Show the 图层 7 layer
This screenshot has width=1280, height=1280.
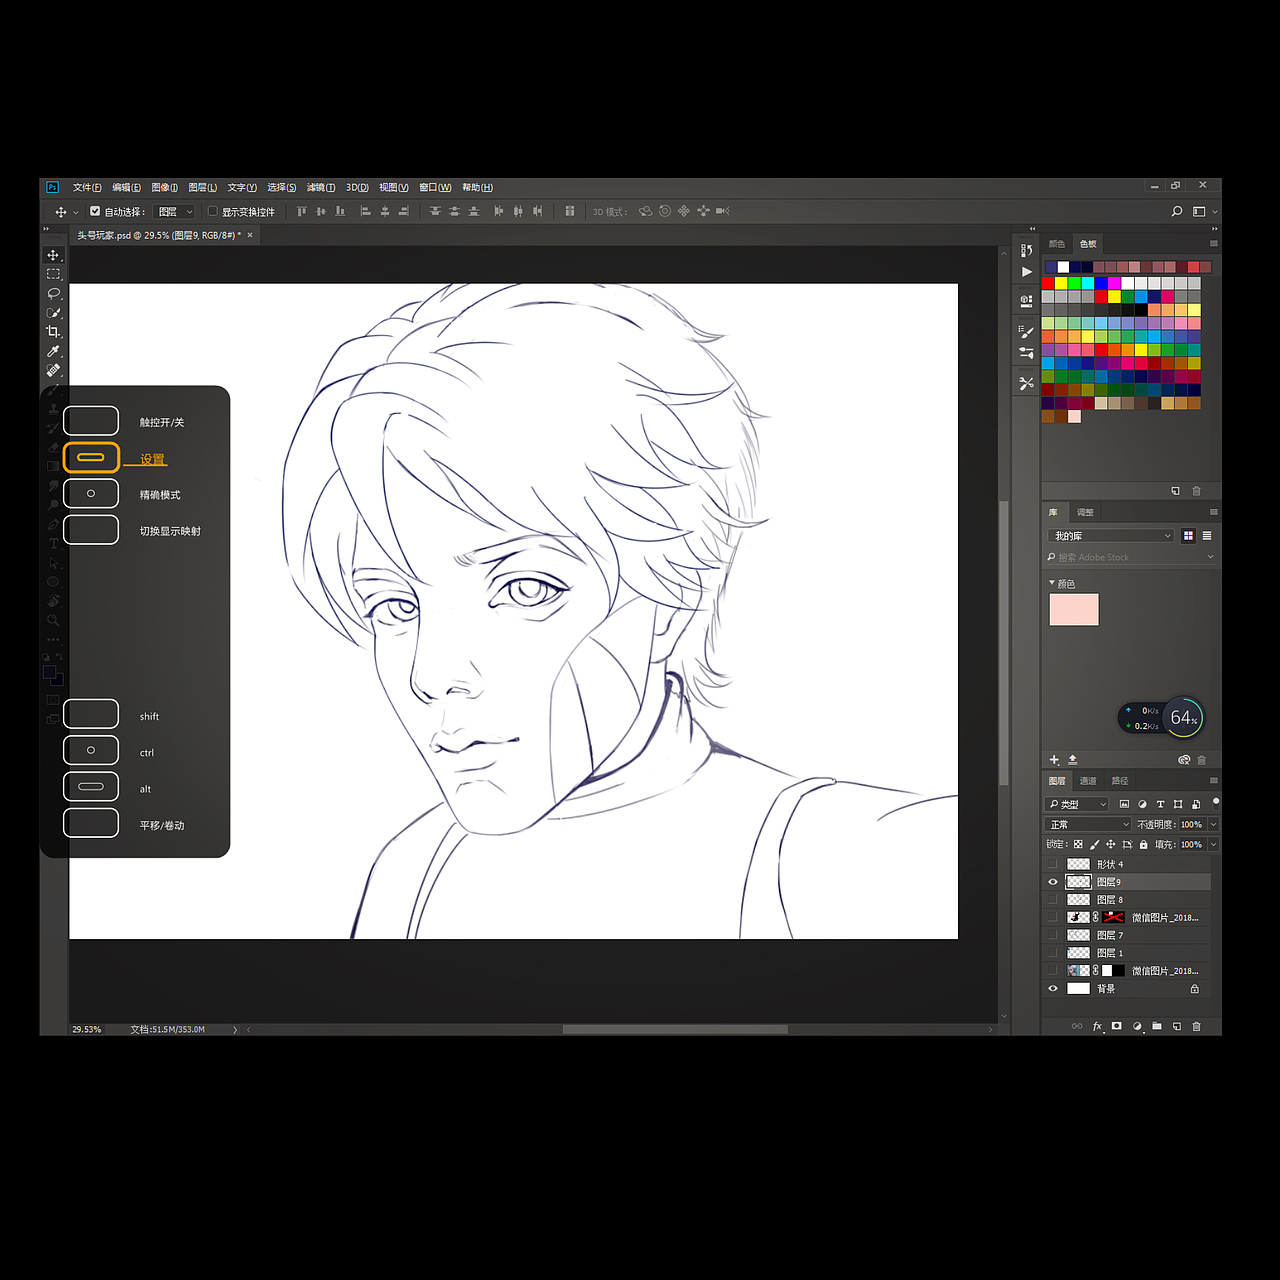pos(1053,935)
